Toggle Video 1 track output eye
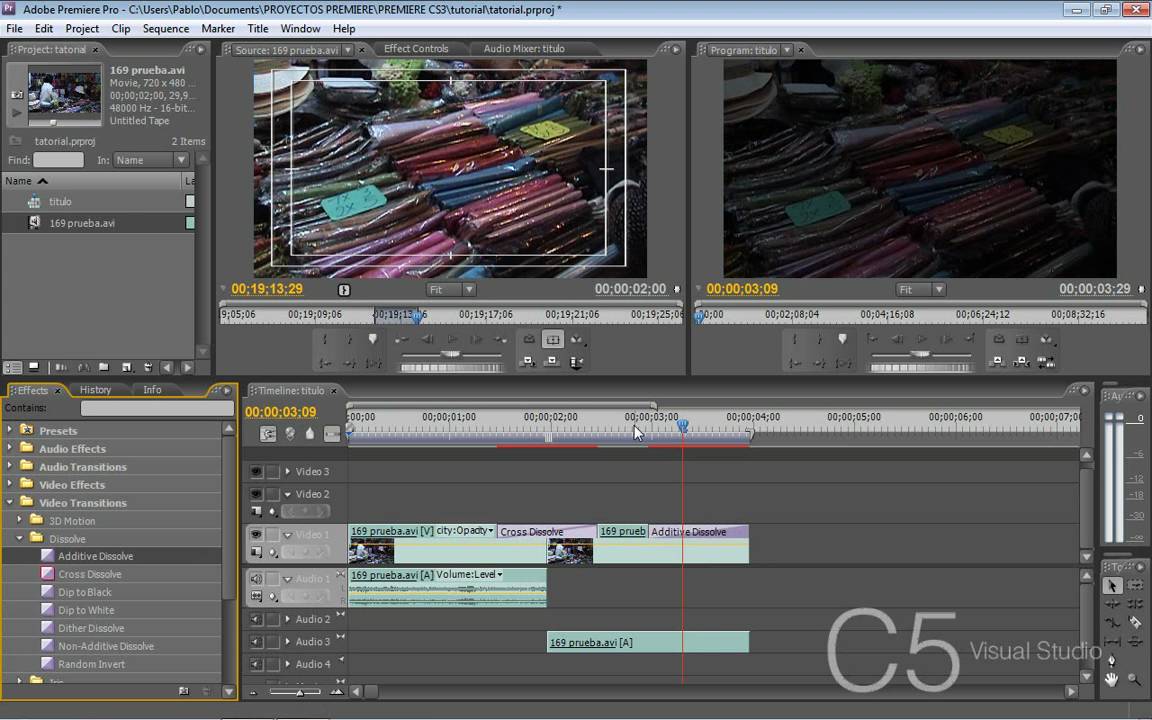This screenshot has width=1152, height=720. pyautogui.click(x=256, y=535)
